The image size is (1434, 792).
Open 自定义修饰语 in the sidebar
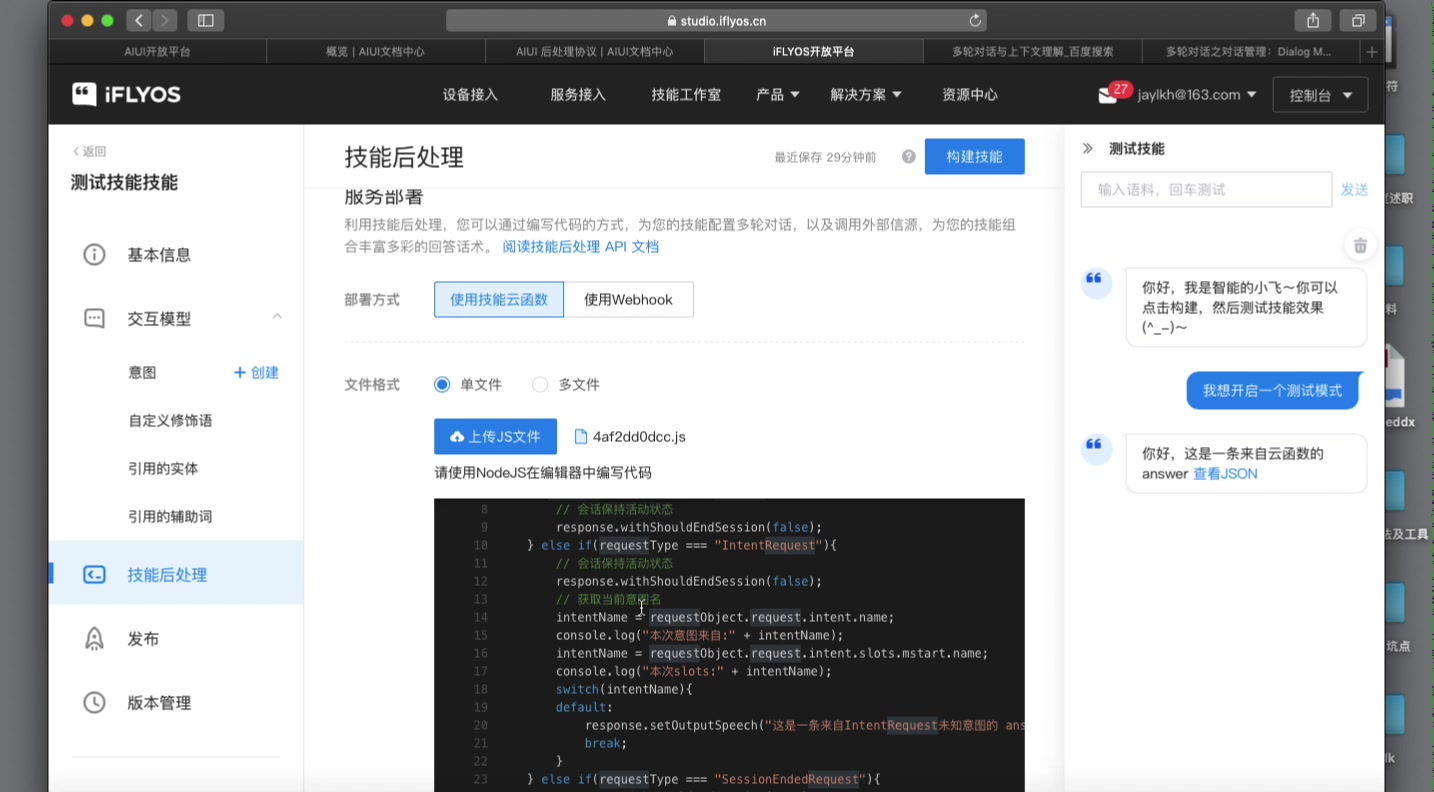(x=170, y=421)
